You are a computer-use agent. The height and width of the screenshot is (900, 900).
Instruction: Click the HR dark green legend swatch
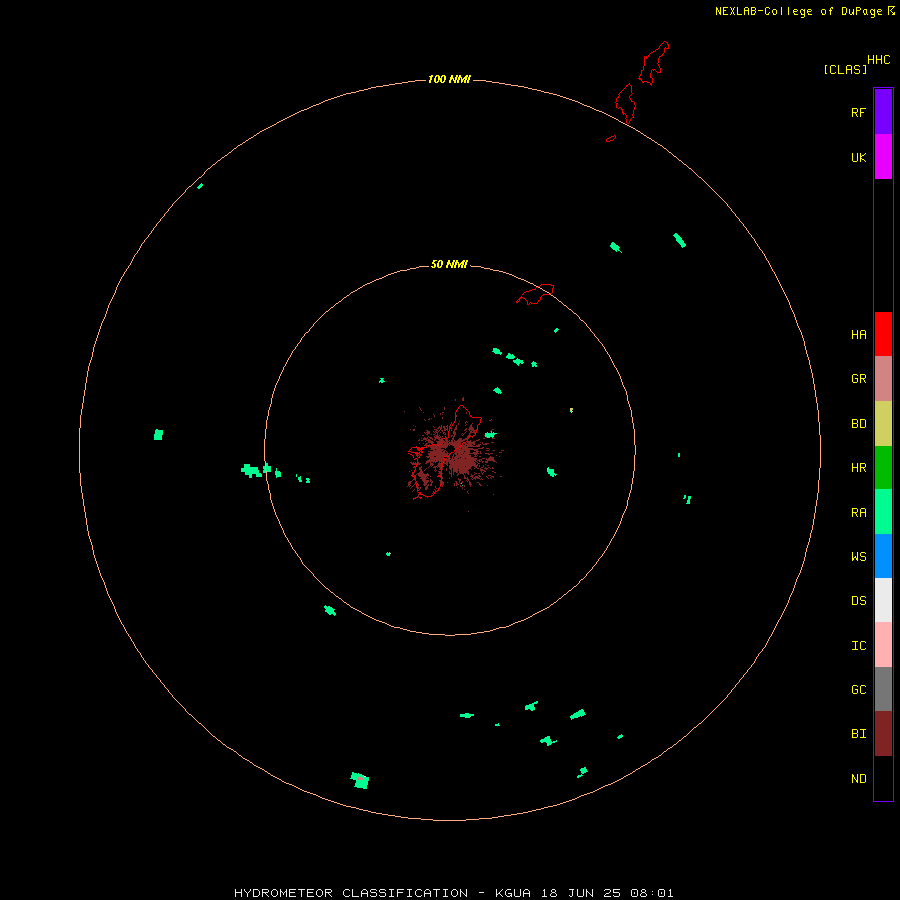[x=883, y=468]
